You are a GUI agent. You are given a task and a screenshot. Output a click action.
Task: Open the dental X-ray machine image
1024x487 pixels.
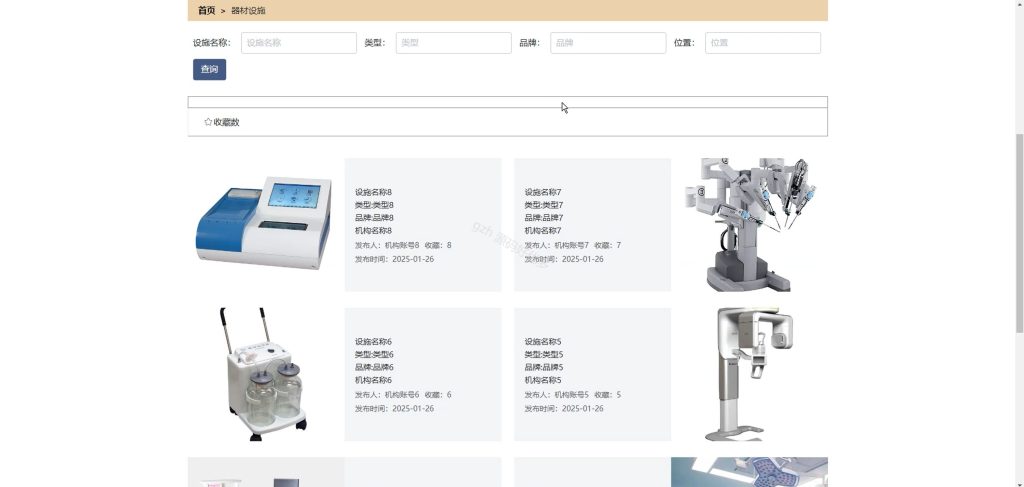pyautogui.click(x=749, y=374)
